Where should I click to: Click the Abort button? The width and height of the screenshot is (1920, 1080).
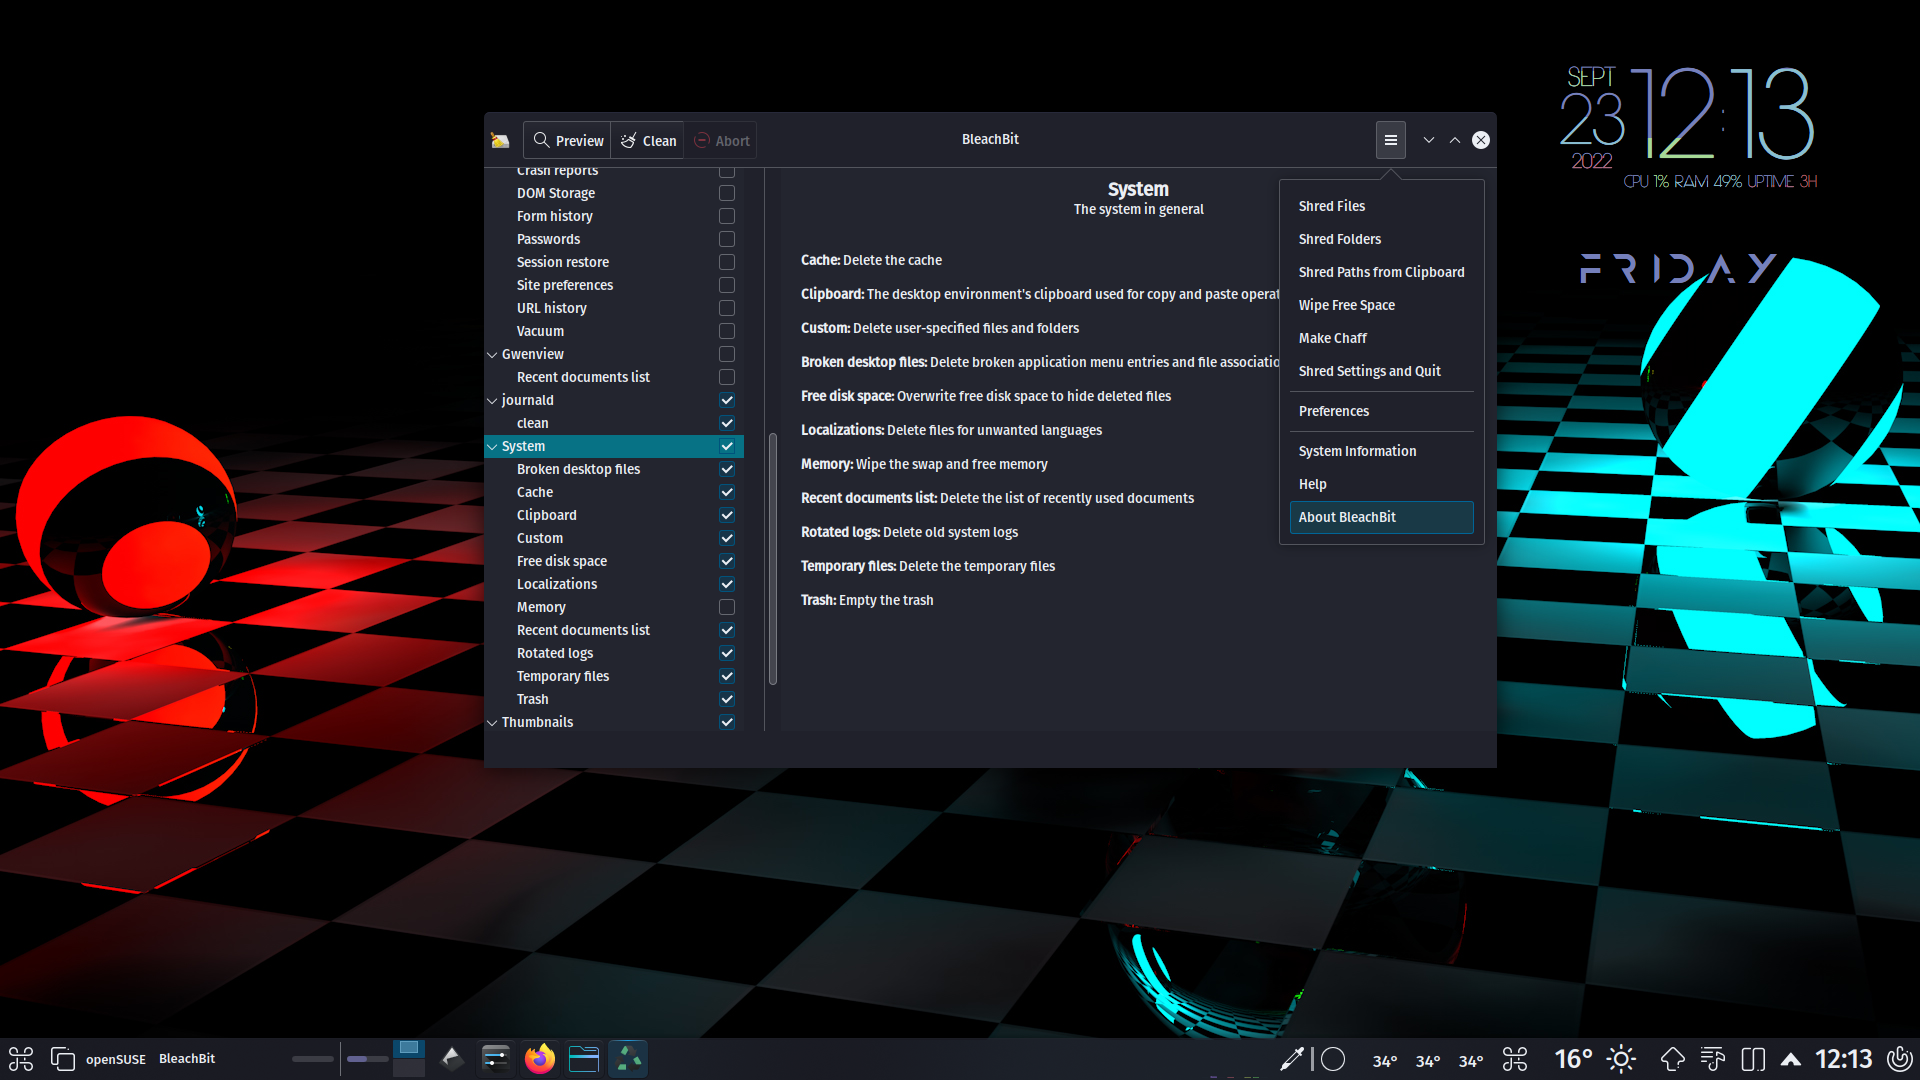click(x=721, y=140)
